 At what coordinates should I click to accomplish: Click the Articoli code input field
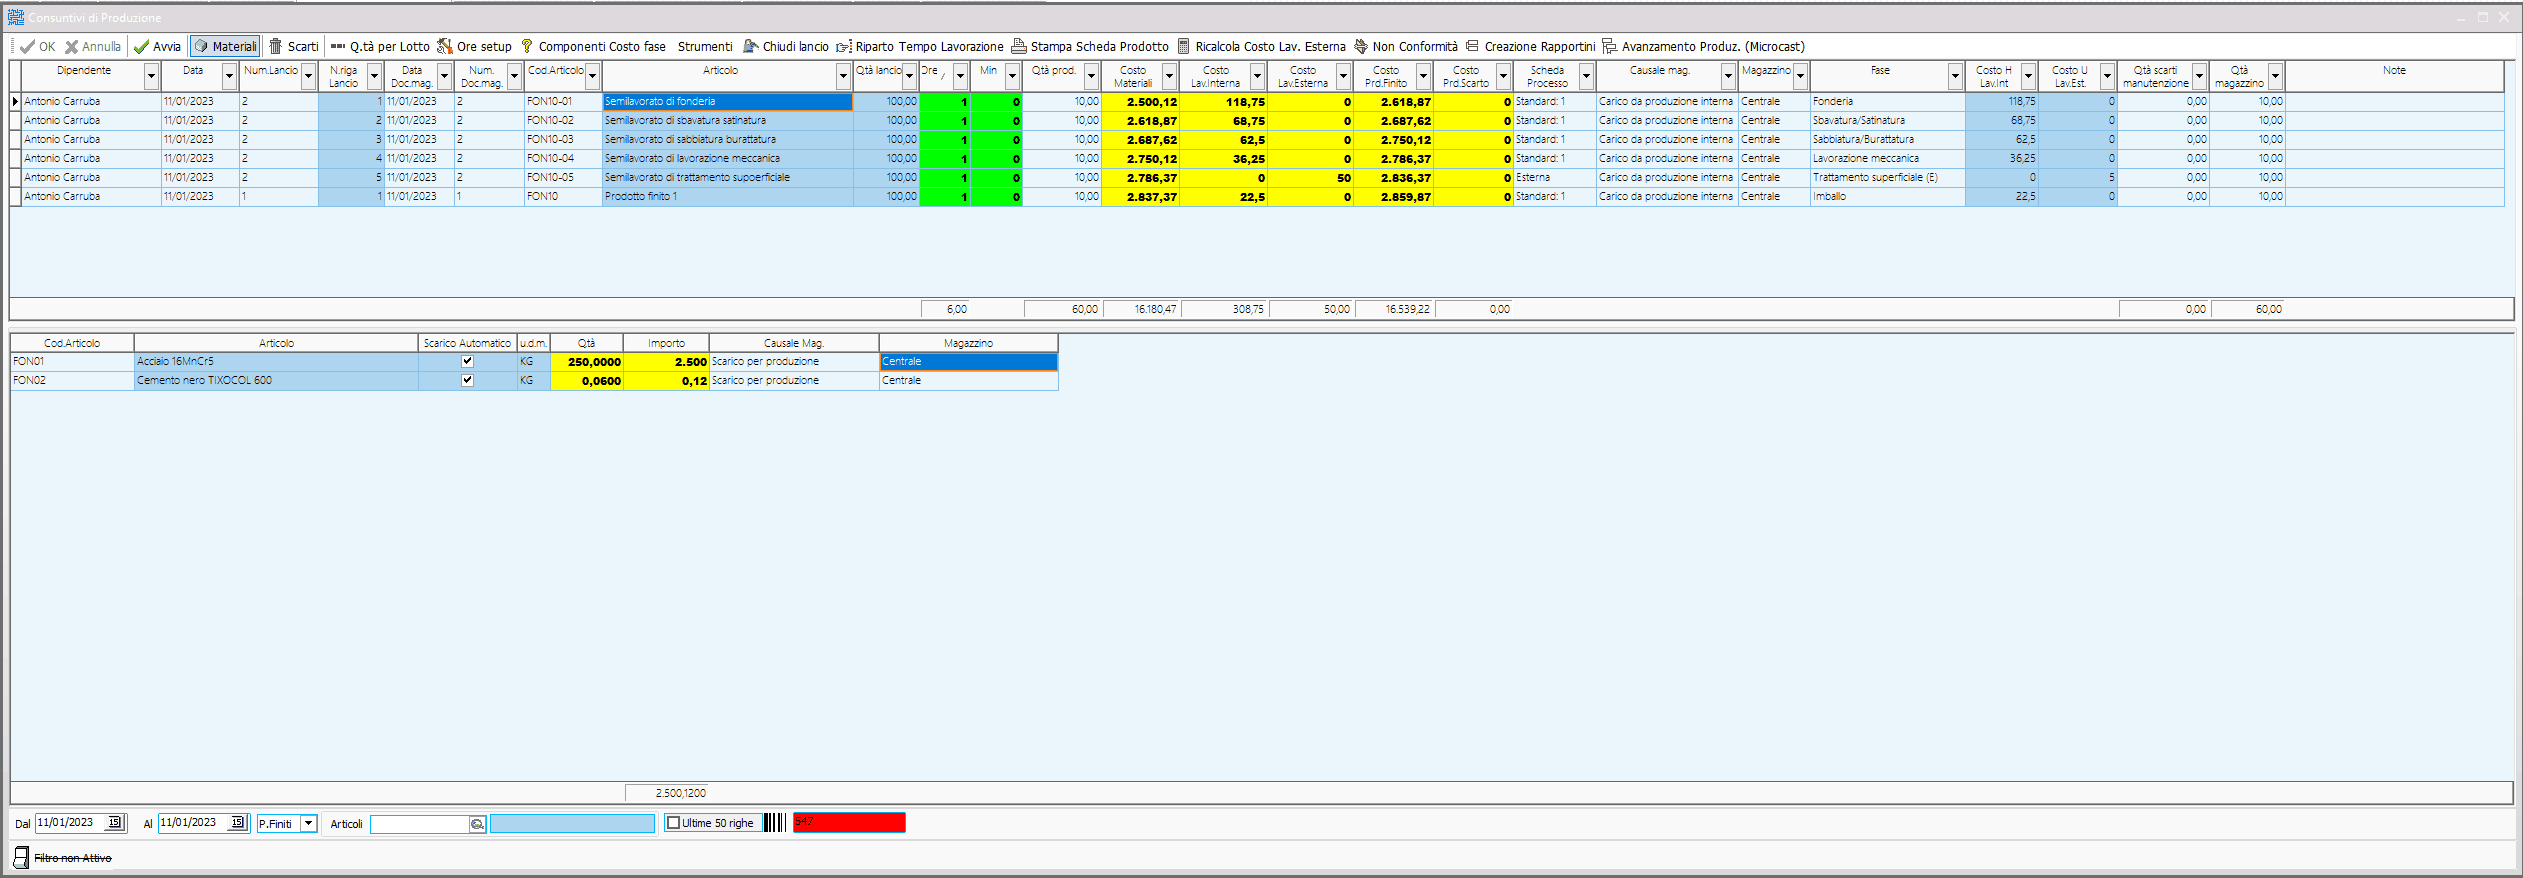coord(420,824)
